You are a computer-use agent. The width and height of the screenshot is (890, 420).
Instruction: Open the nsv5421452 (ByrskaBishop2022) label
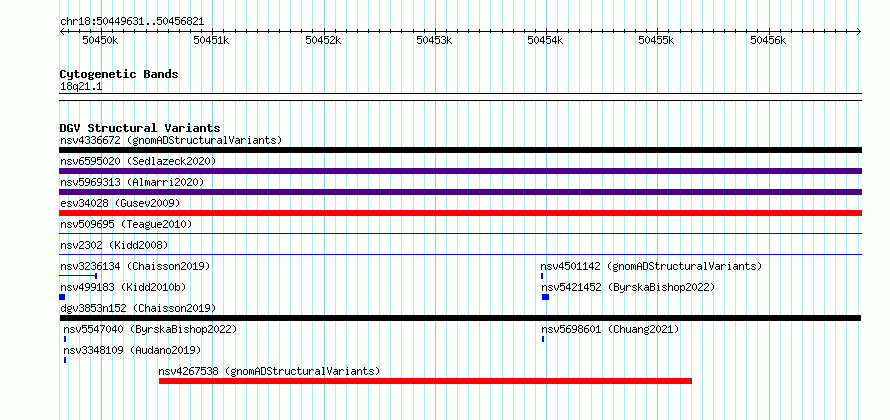pos(628,287)
